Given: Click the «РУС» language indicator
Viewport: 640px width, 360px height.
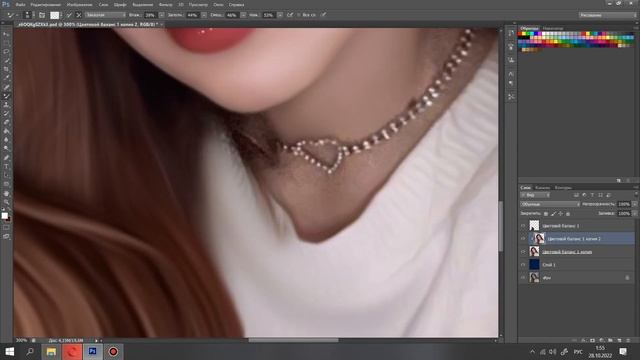Looking at the screenshot, I should (x=578, y=352).
